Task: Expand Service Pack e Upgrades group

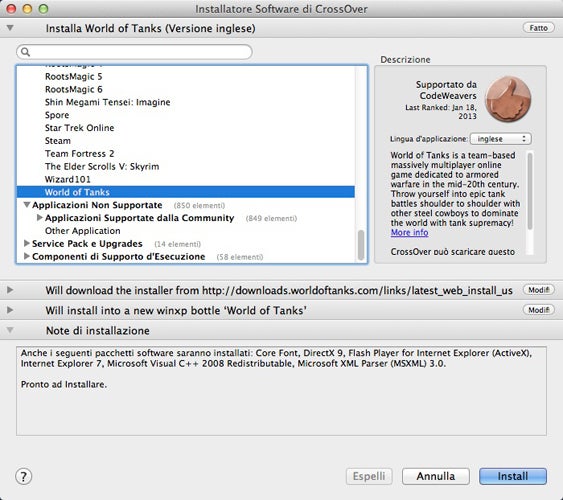Action: point(27,243)
